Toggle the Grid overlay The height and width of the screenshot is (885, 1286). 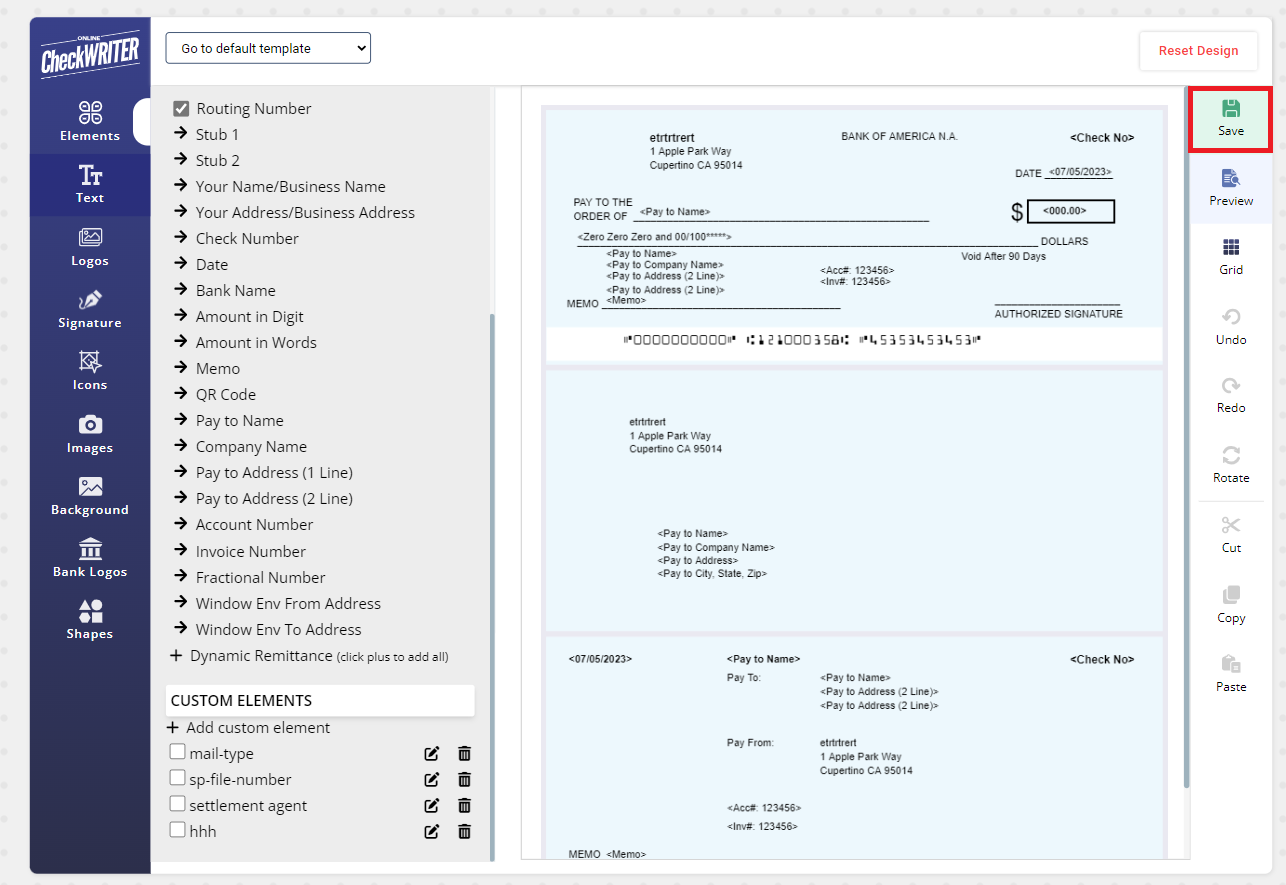[x=1231, y=257]
